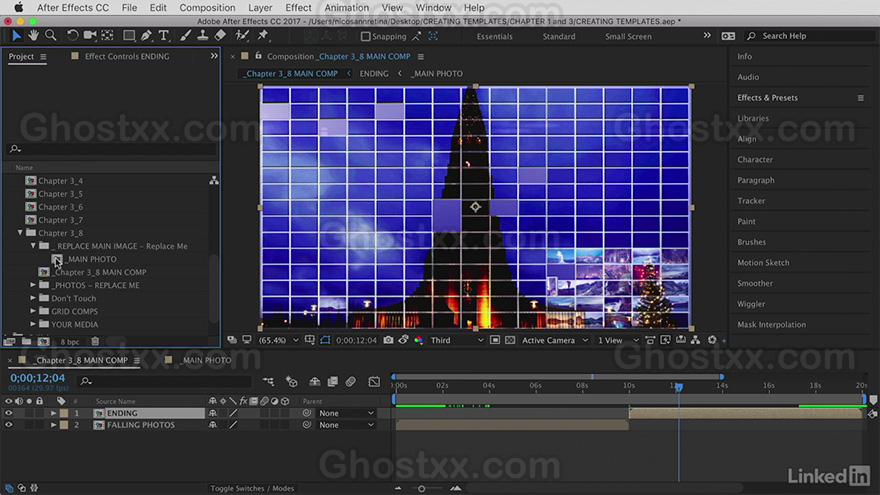
Task: Open the flowchart icon in Project panel
Action: pos(214,180)
